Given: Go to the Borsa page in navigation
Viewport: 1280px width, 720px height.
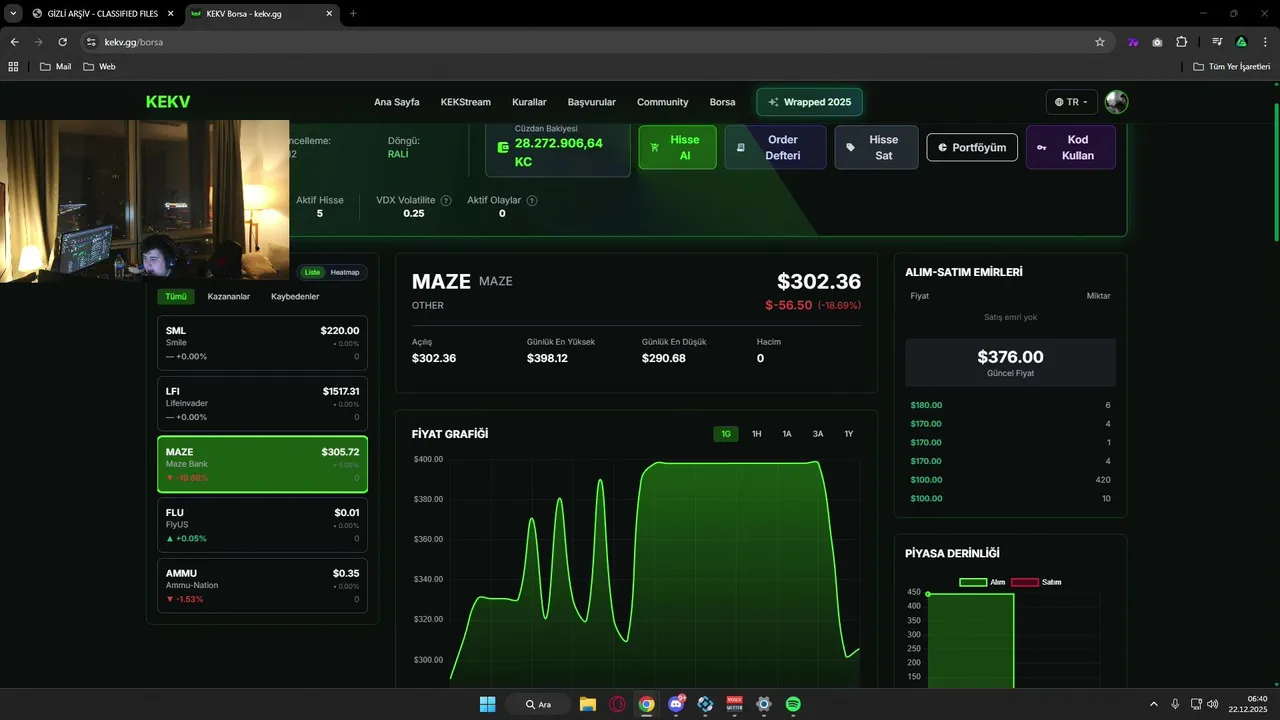Looking at the screenshot, I should (x=722, y=102).
